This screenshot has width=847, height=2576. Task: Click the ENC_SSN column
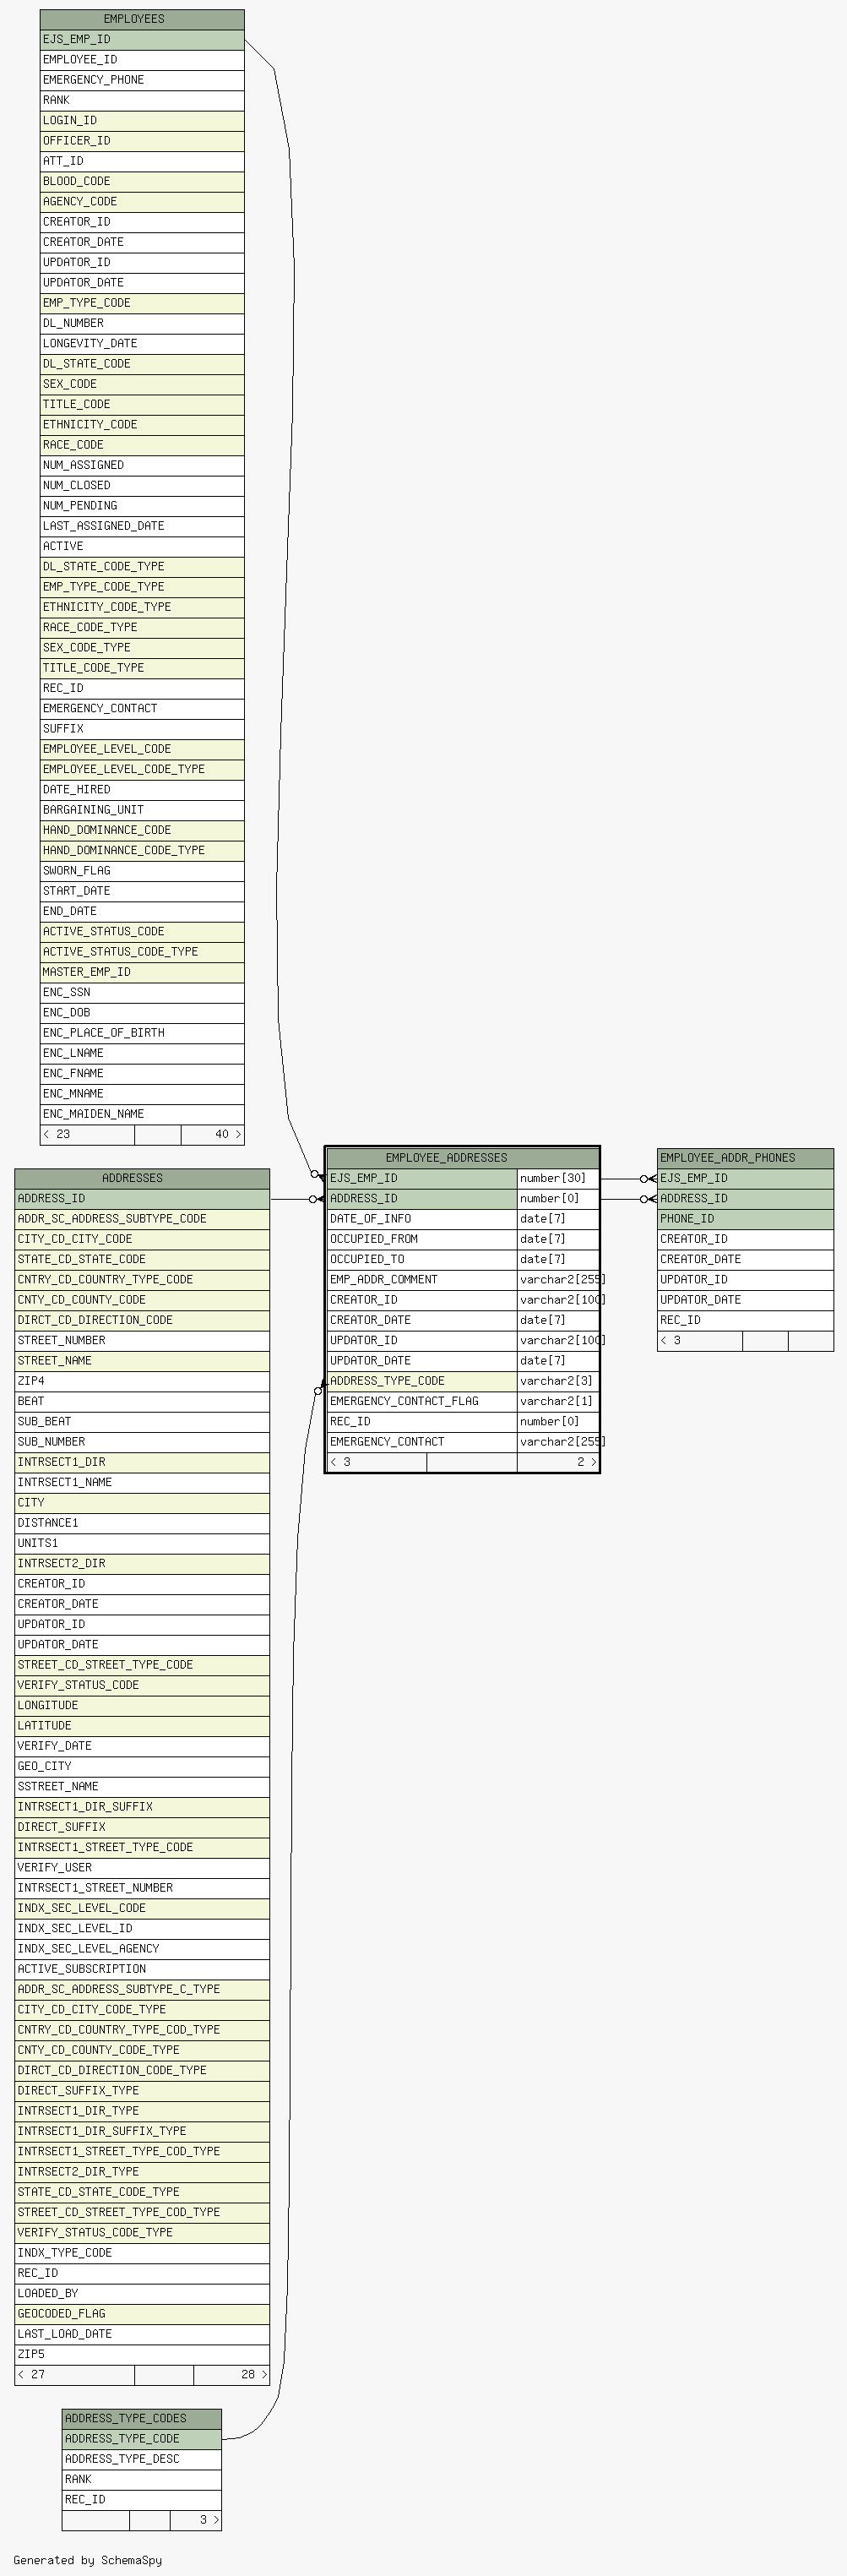tap(142, 993)
